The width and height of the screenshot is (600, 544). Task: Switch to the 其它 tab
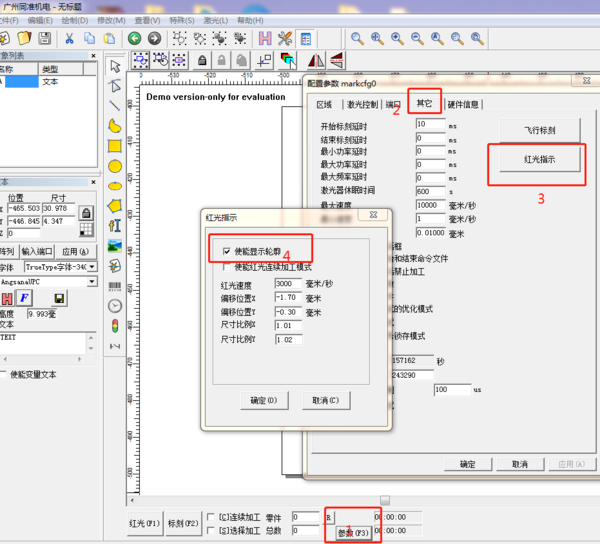424,103
